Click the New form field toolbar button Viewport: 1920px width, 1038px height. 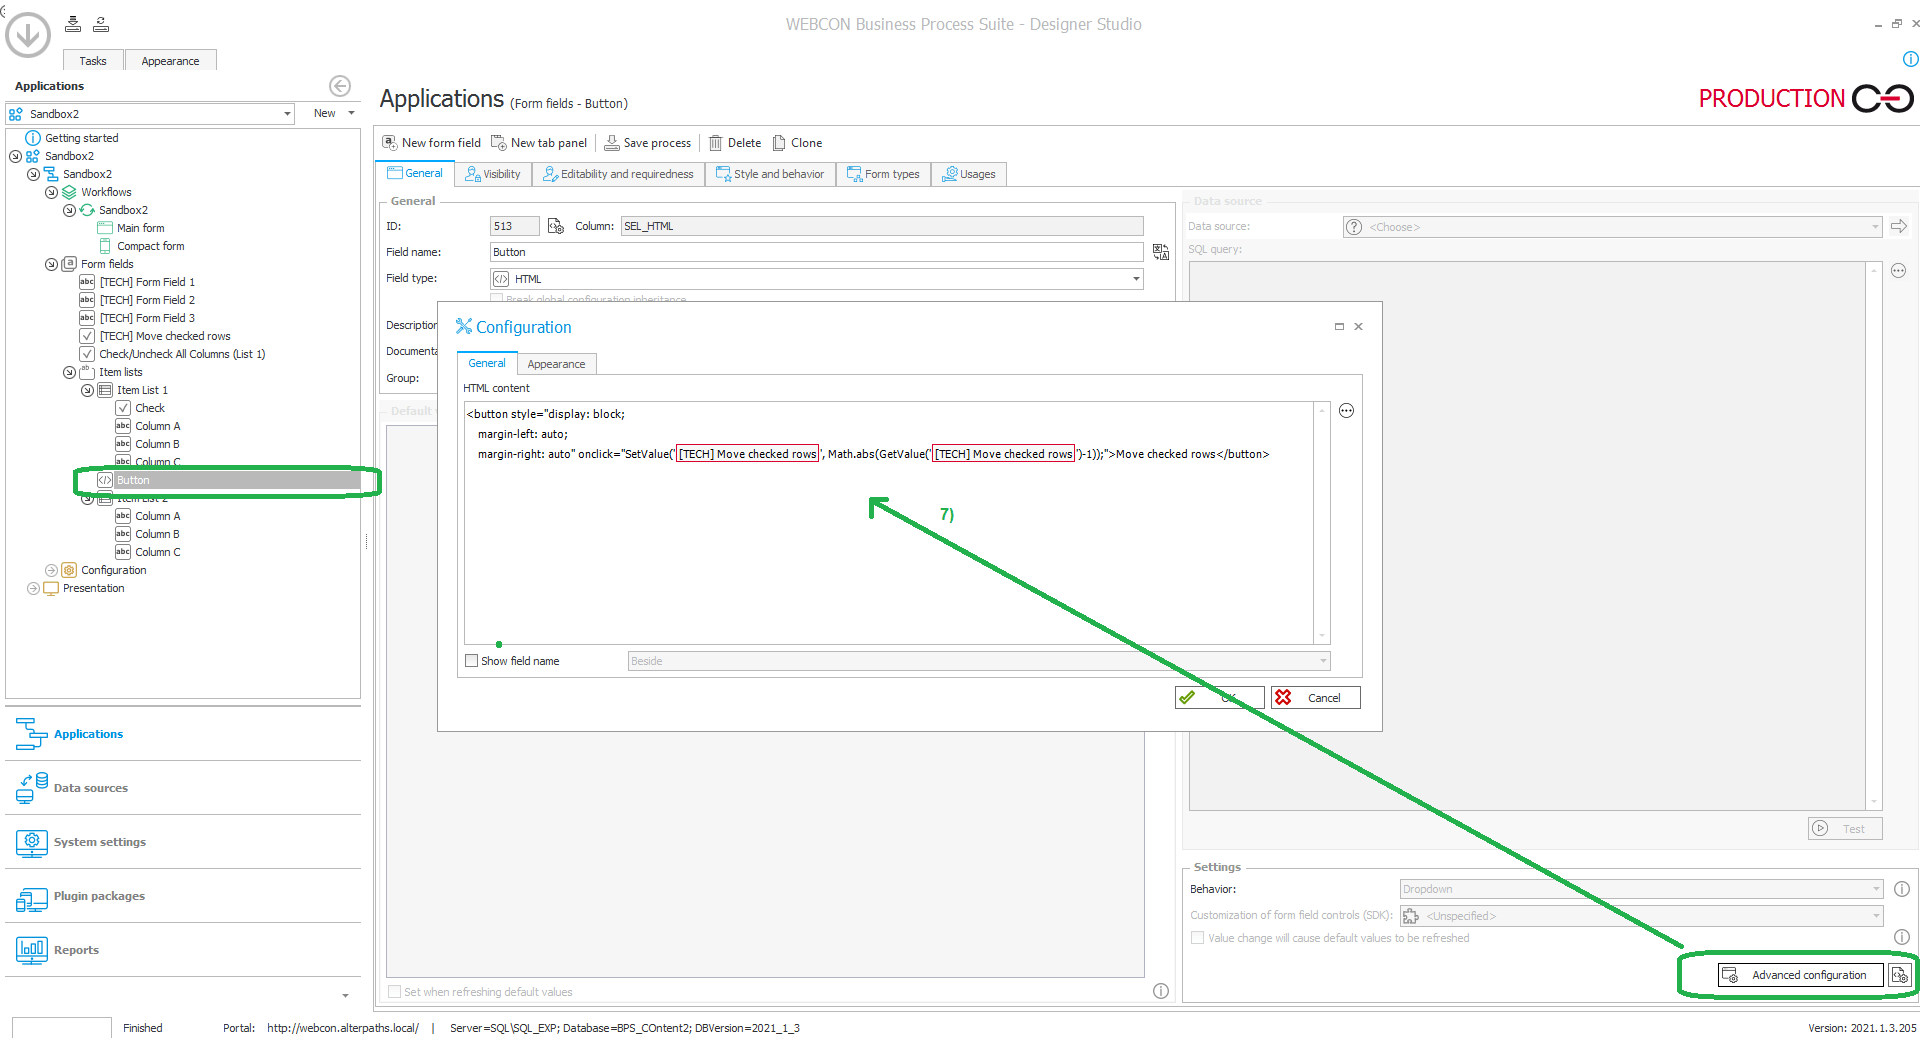click(x=431, y=143)
